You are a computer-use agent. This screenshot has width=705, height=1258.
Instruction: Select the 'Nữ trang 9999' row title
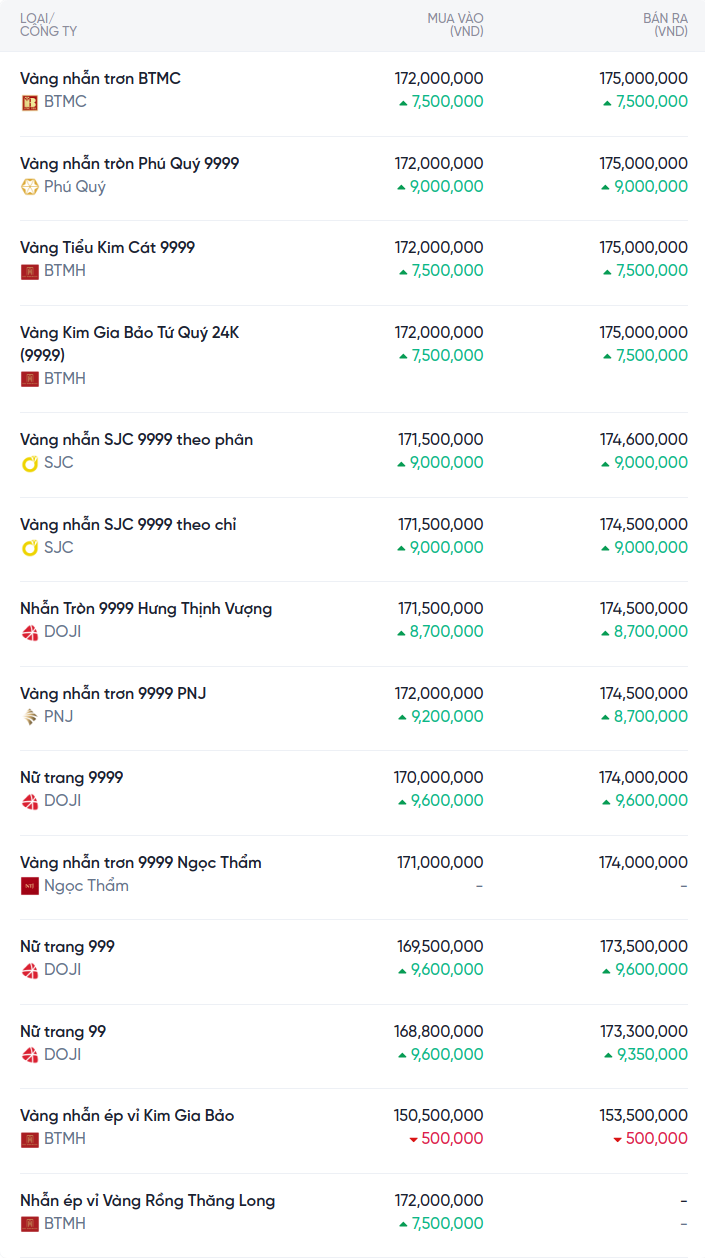click(72, 778)
